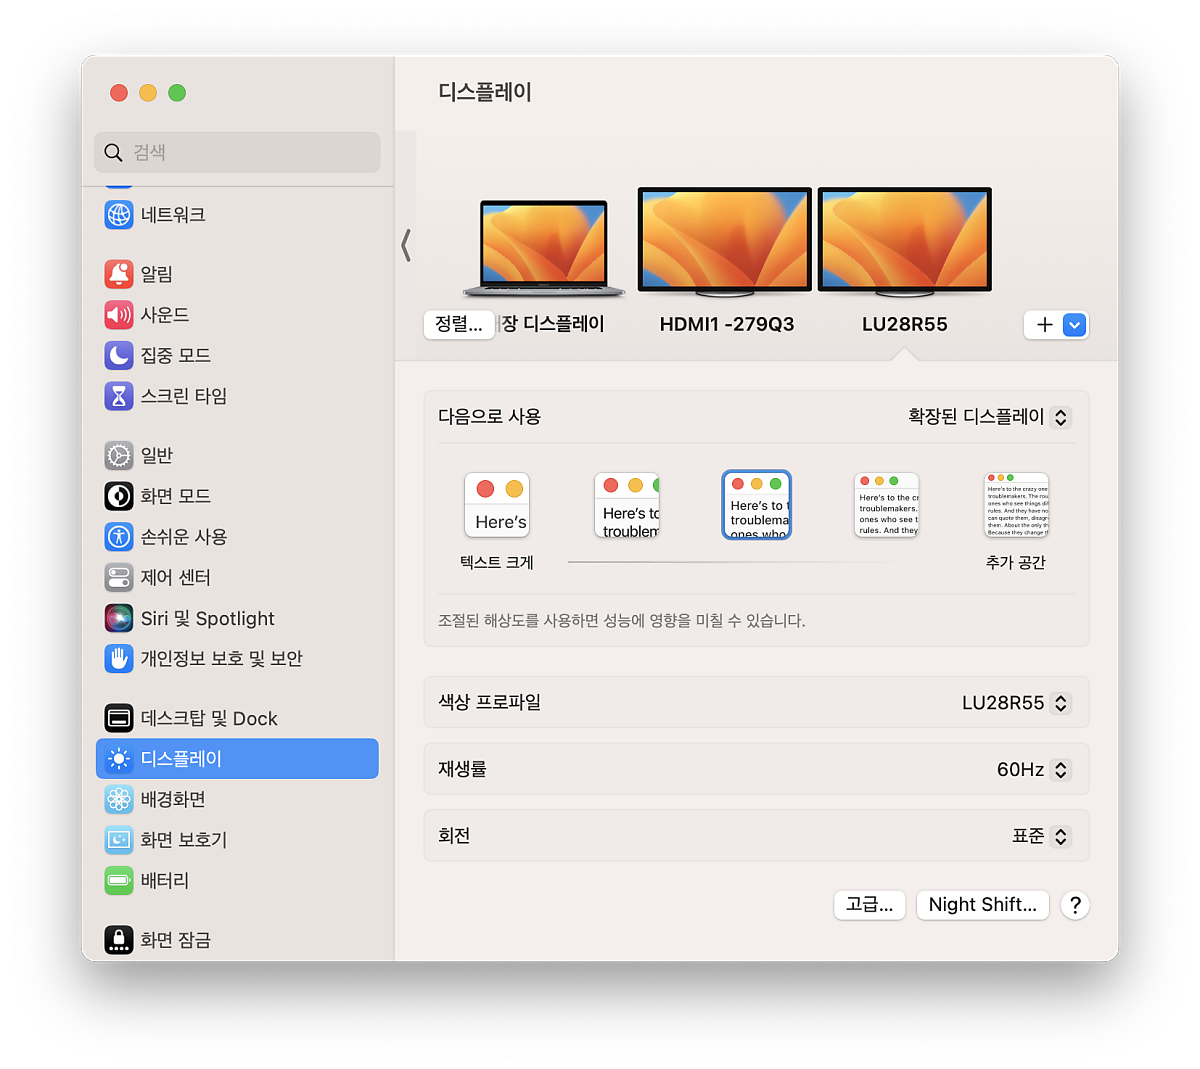Image resolution: width=1200 pixels, height=1069 pixels.
Task: Open 네트워크 in the sidebar
Action: click(x=237, y=215)
